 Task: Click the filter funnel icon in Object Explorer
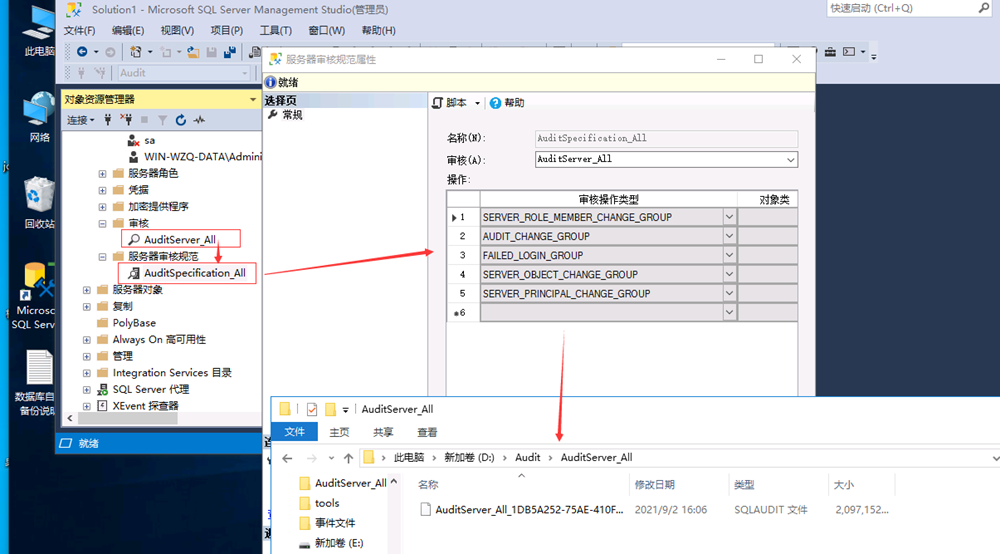click(162, 120)
